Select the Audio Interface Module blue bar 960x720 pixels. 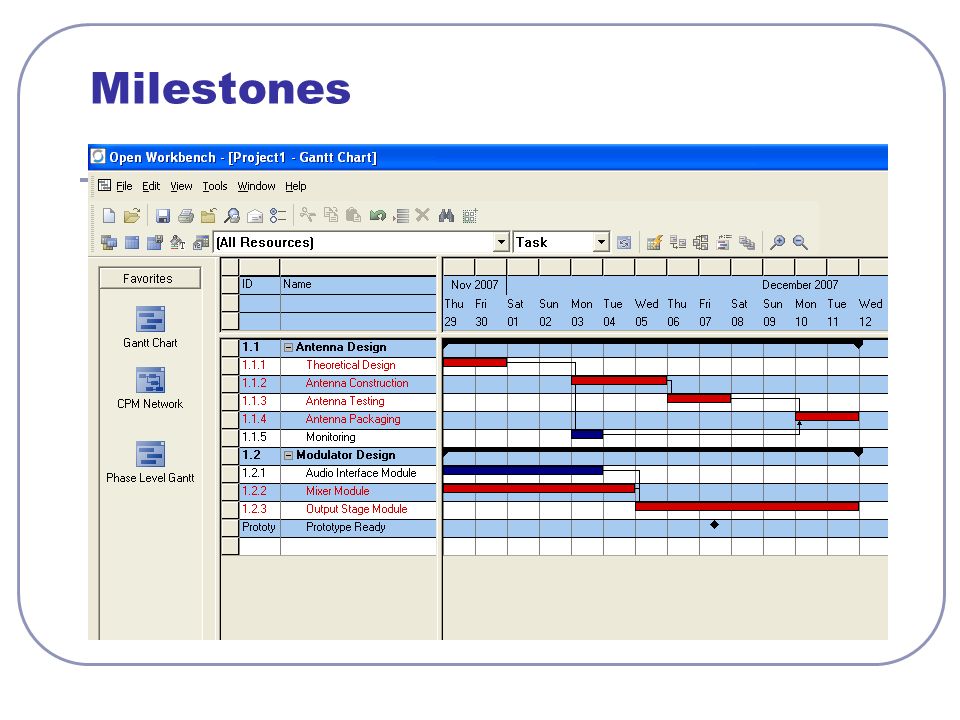tap(523, 470)
